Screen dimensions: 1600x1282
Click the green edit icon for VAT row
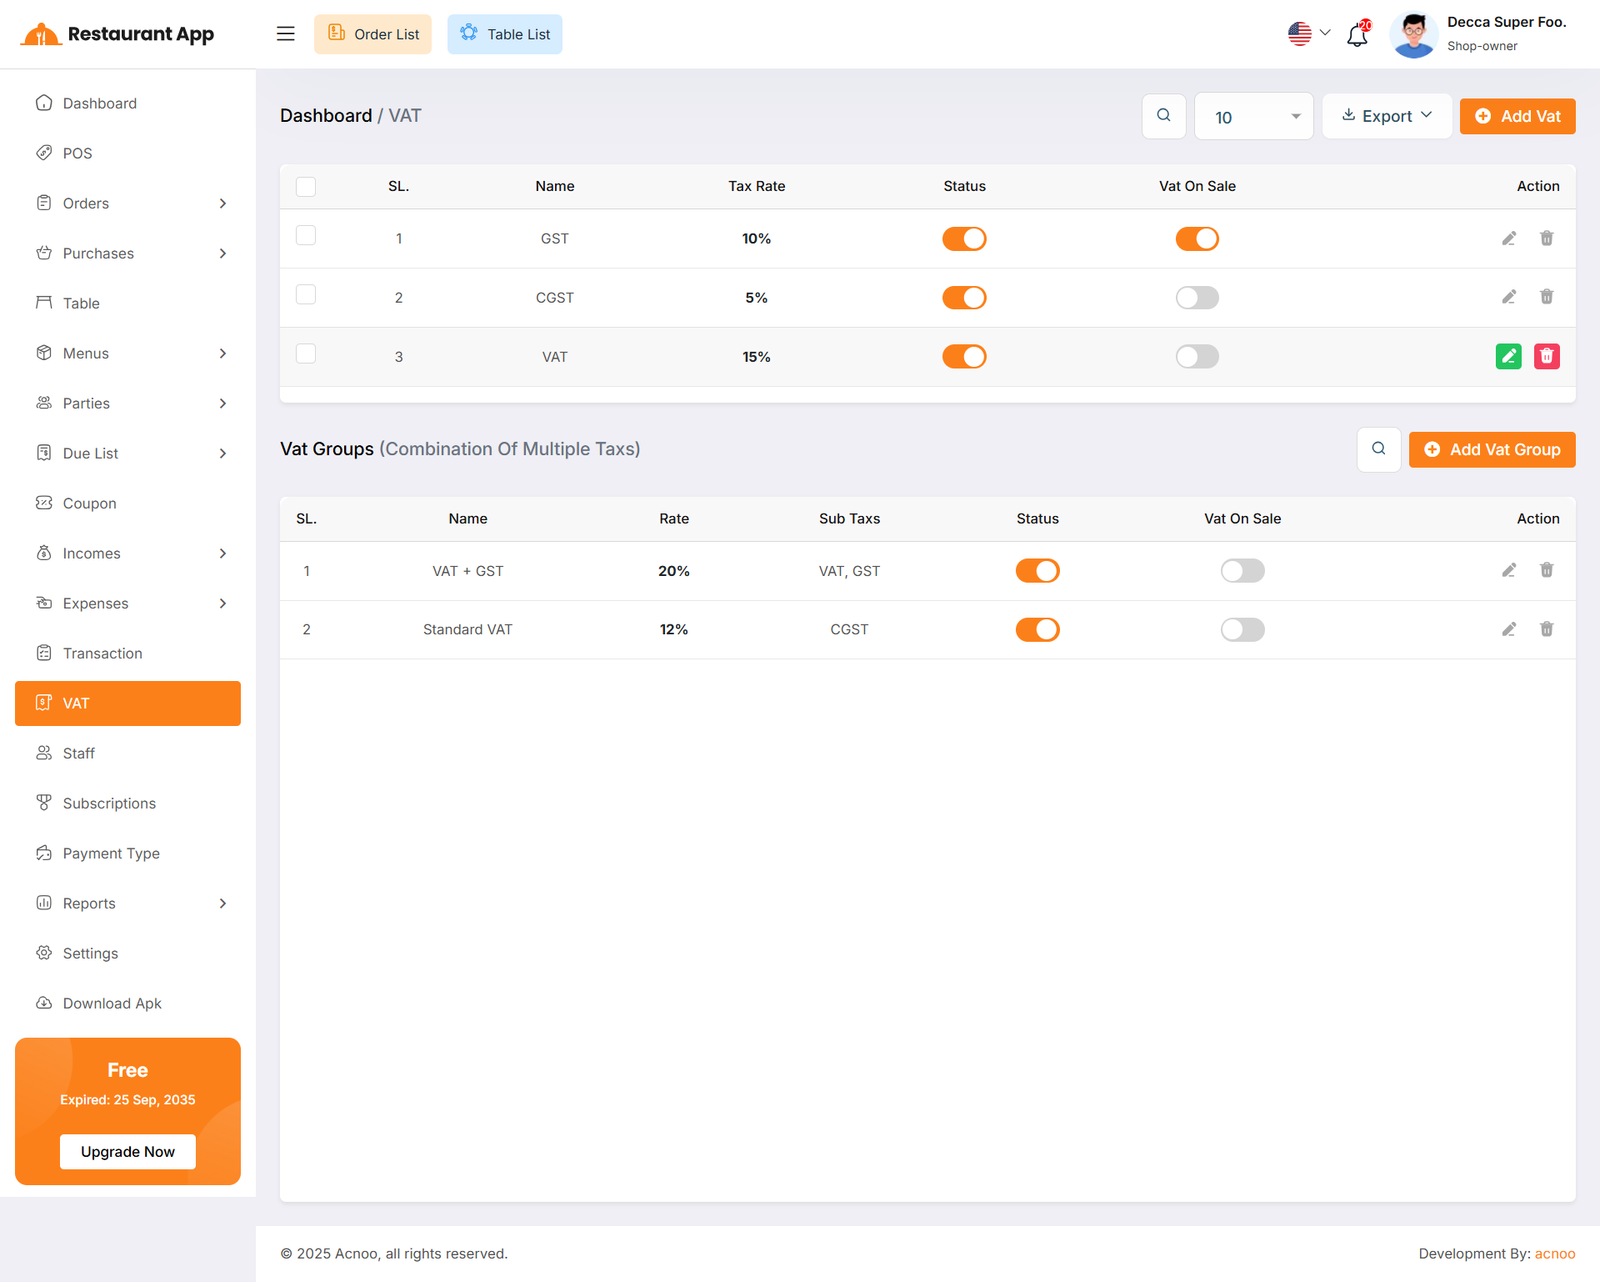click(1508, 356)
